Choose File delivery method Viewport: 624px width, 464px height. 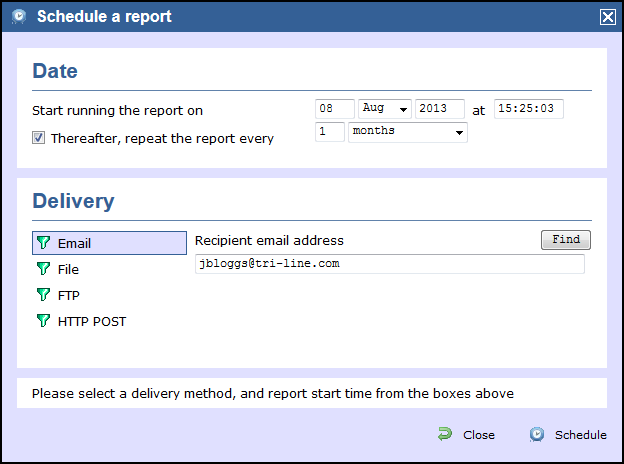(68, 269)
